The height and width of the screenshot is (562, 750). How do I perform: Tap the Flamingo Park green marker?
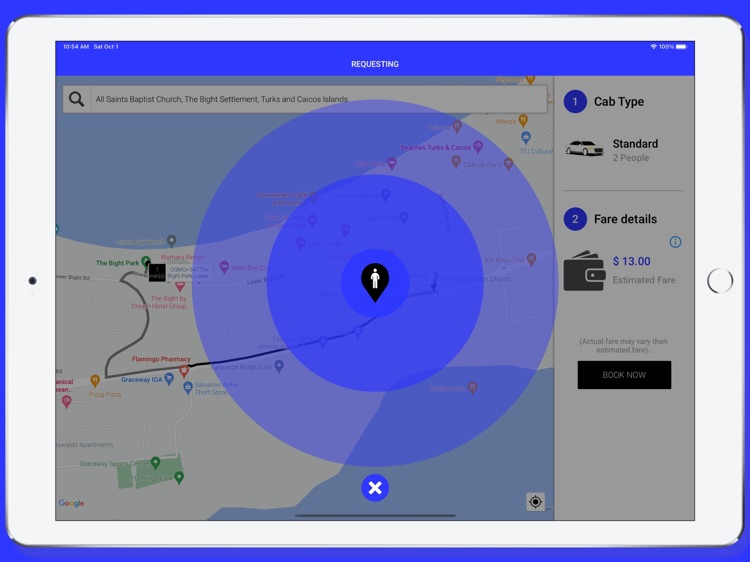pos(179,477)
